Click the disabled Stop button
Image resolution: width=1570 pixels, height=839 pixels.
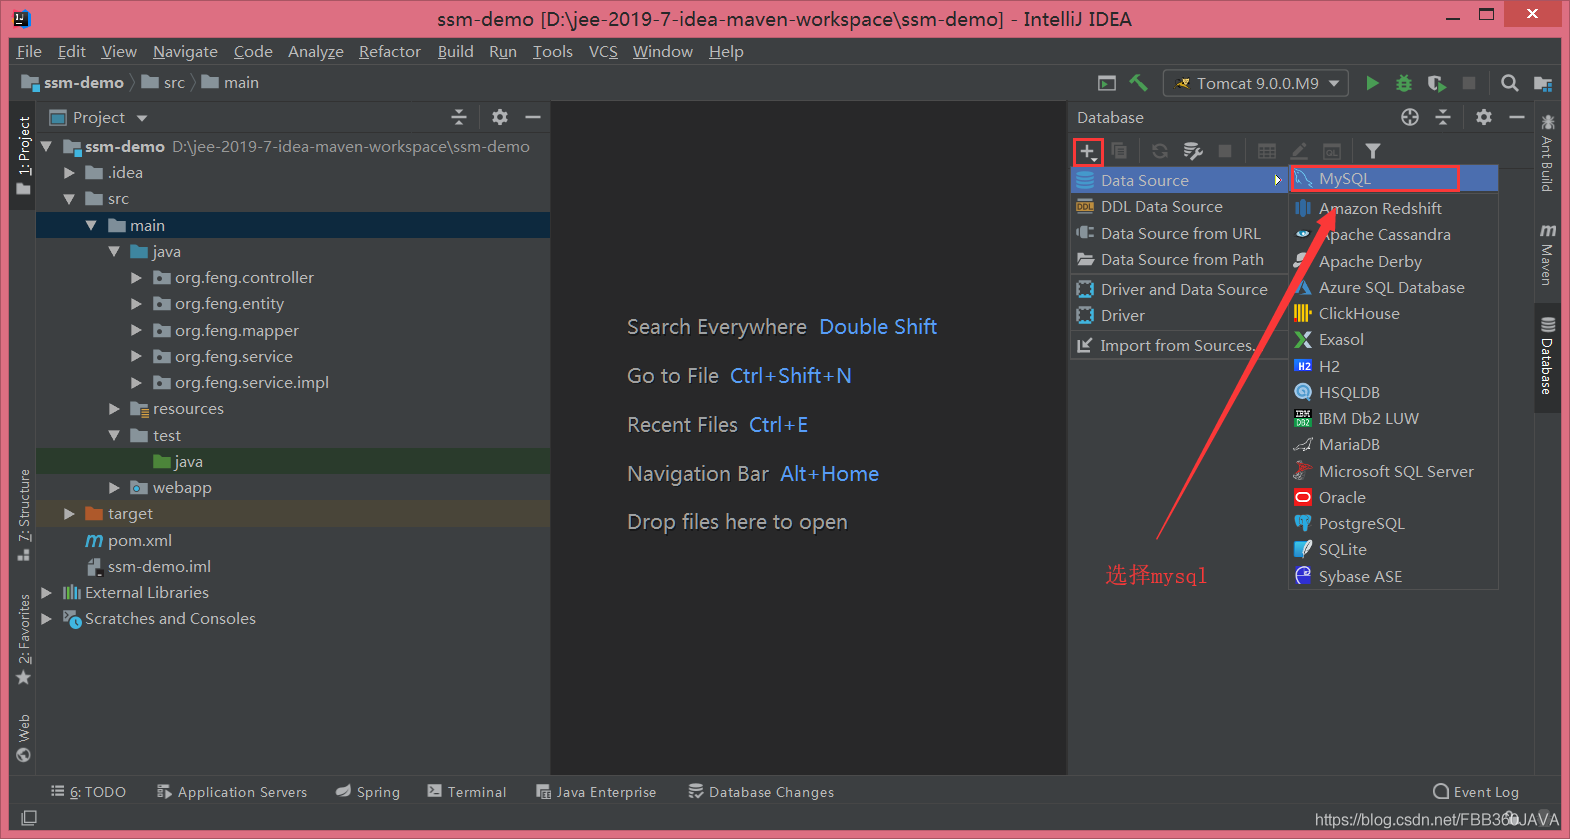tap(1468, 83)
